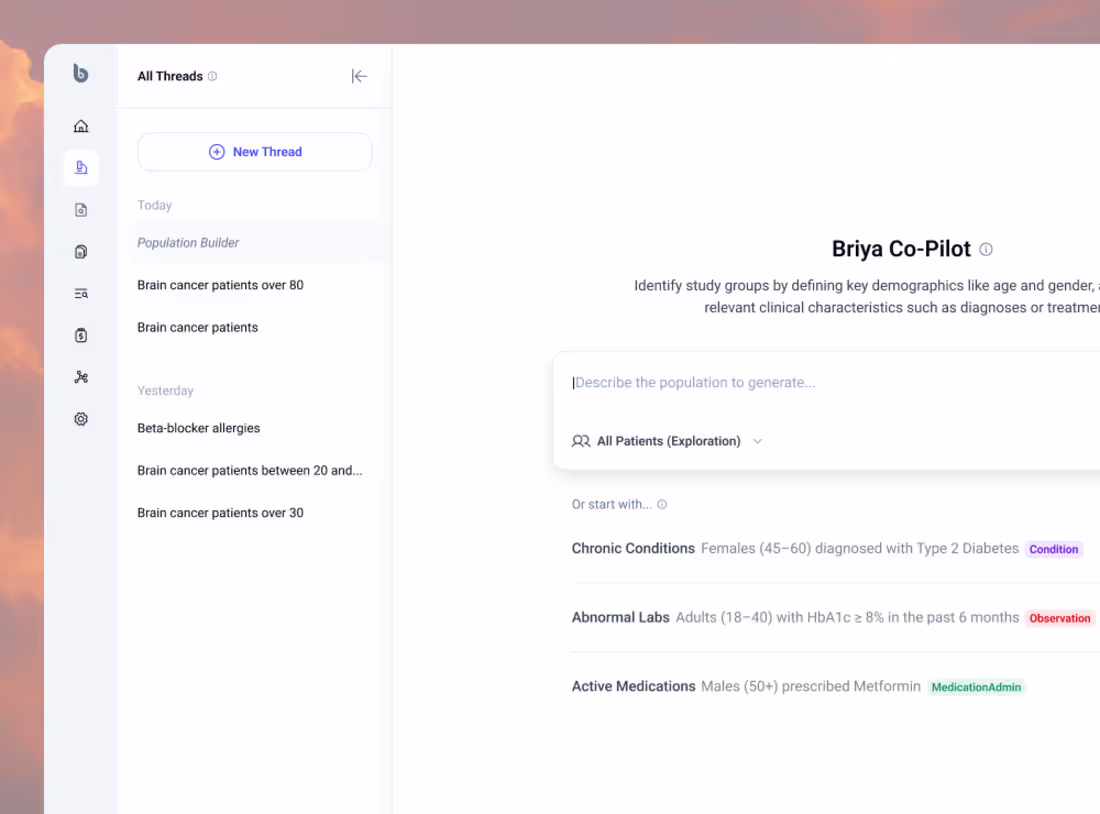
Task: Open the All Patients (Exploration) dropdown
Action: (667, 441)
